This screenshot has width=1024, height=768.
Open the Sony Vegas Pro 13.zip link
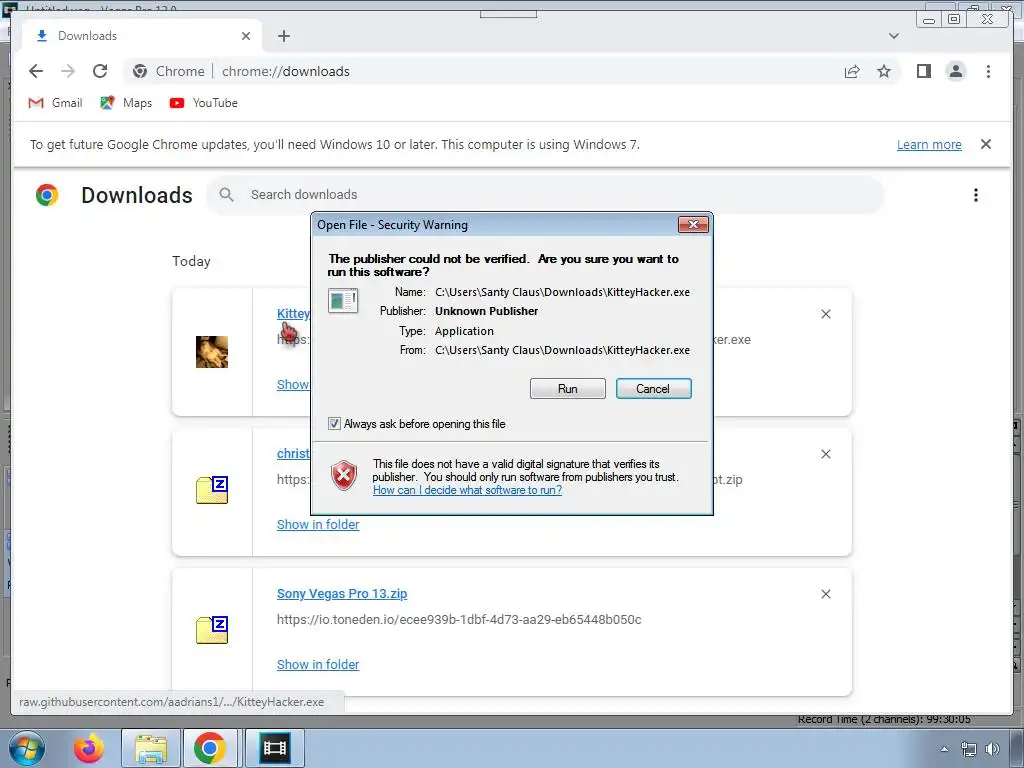coord(342,594)
